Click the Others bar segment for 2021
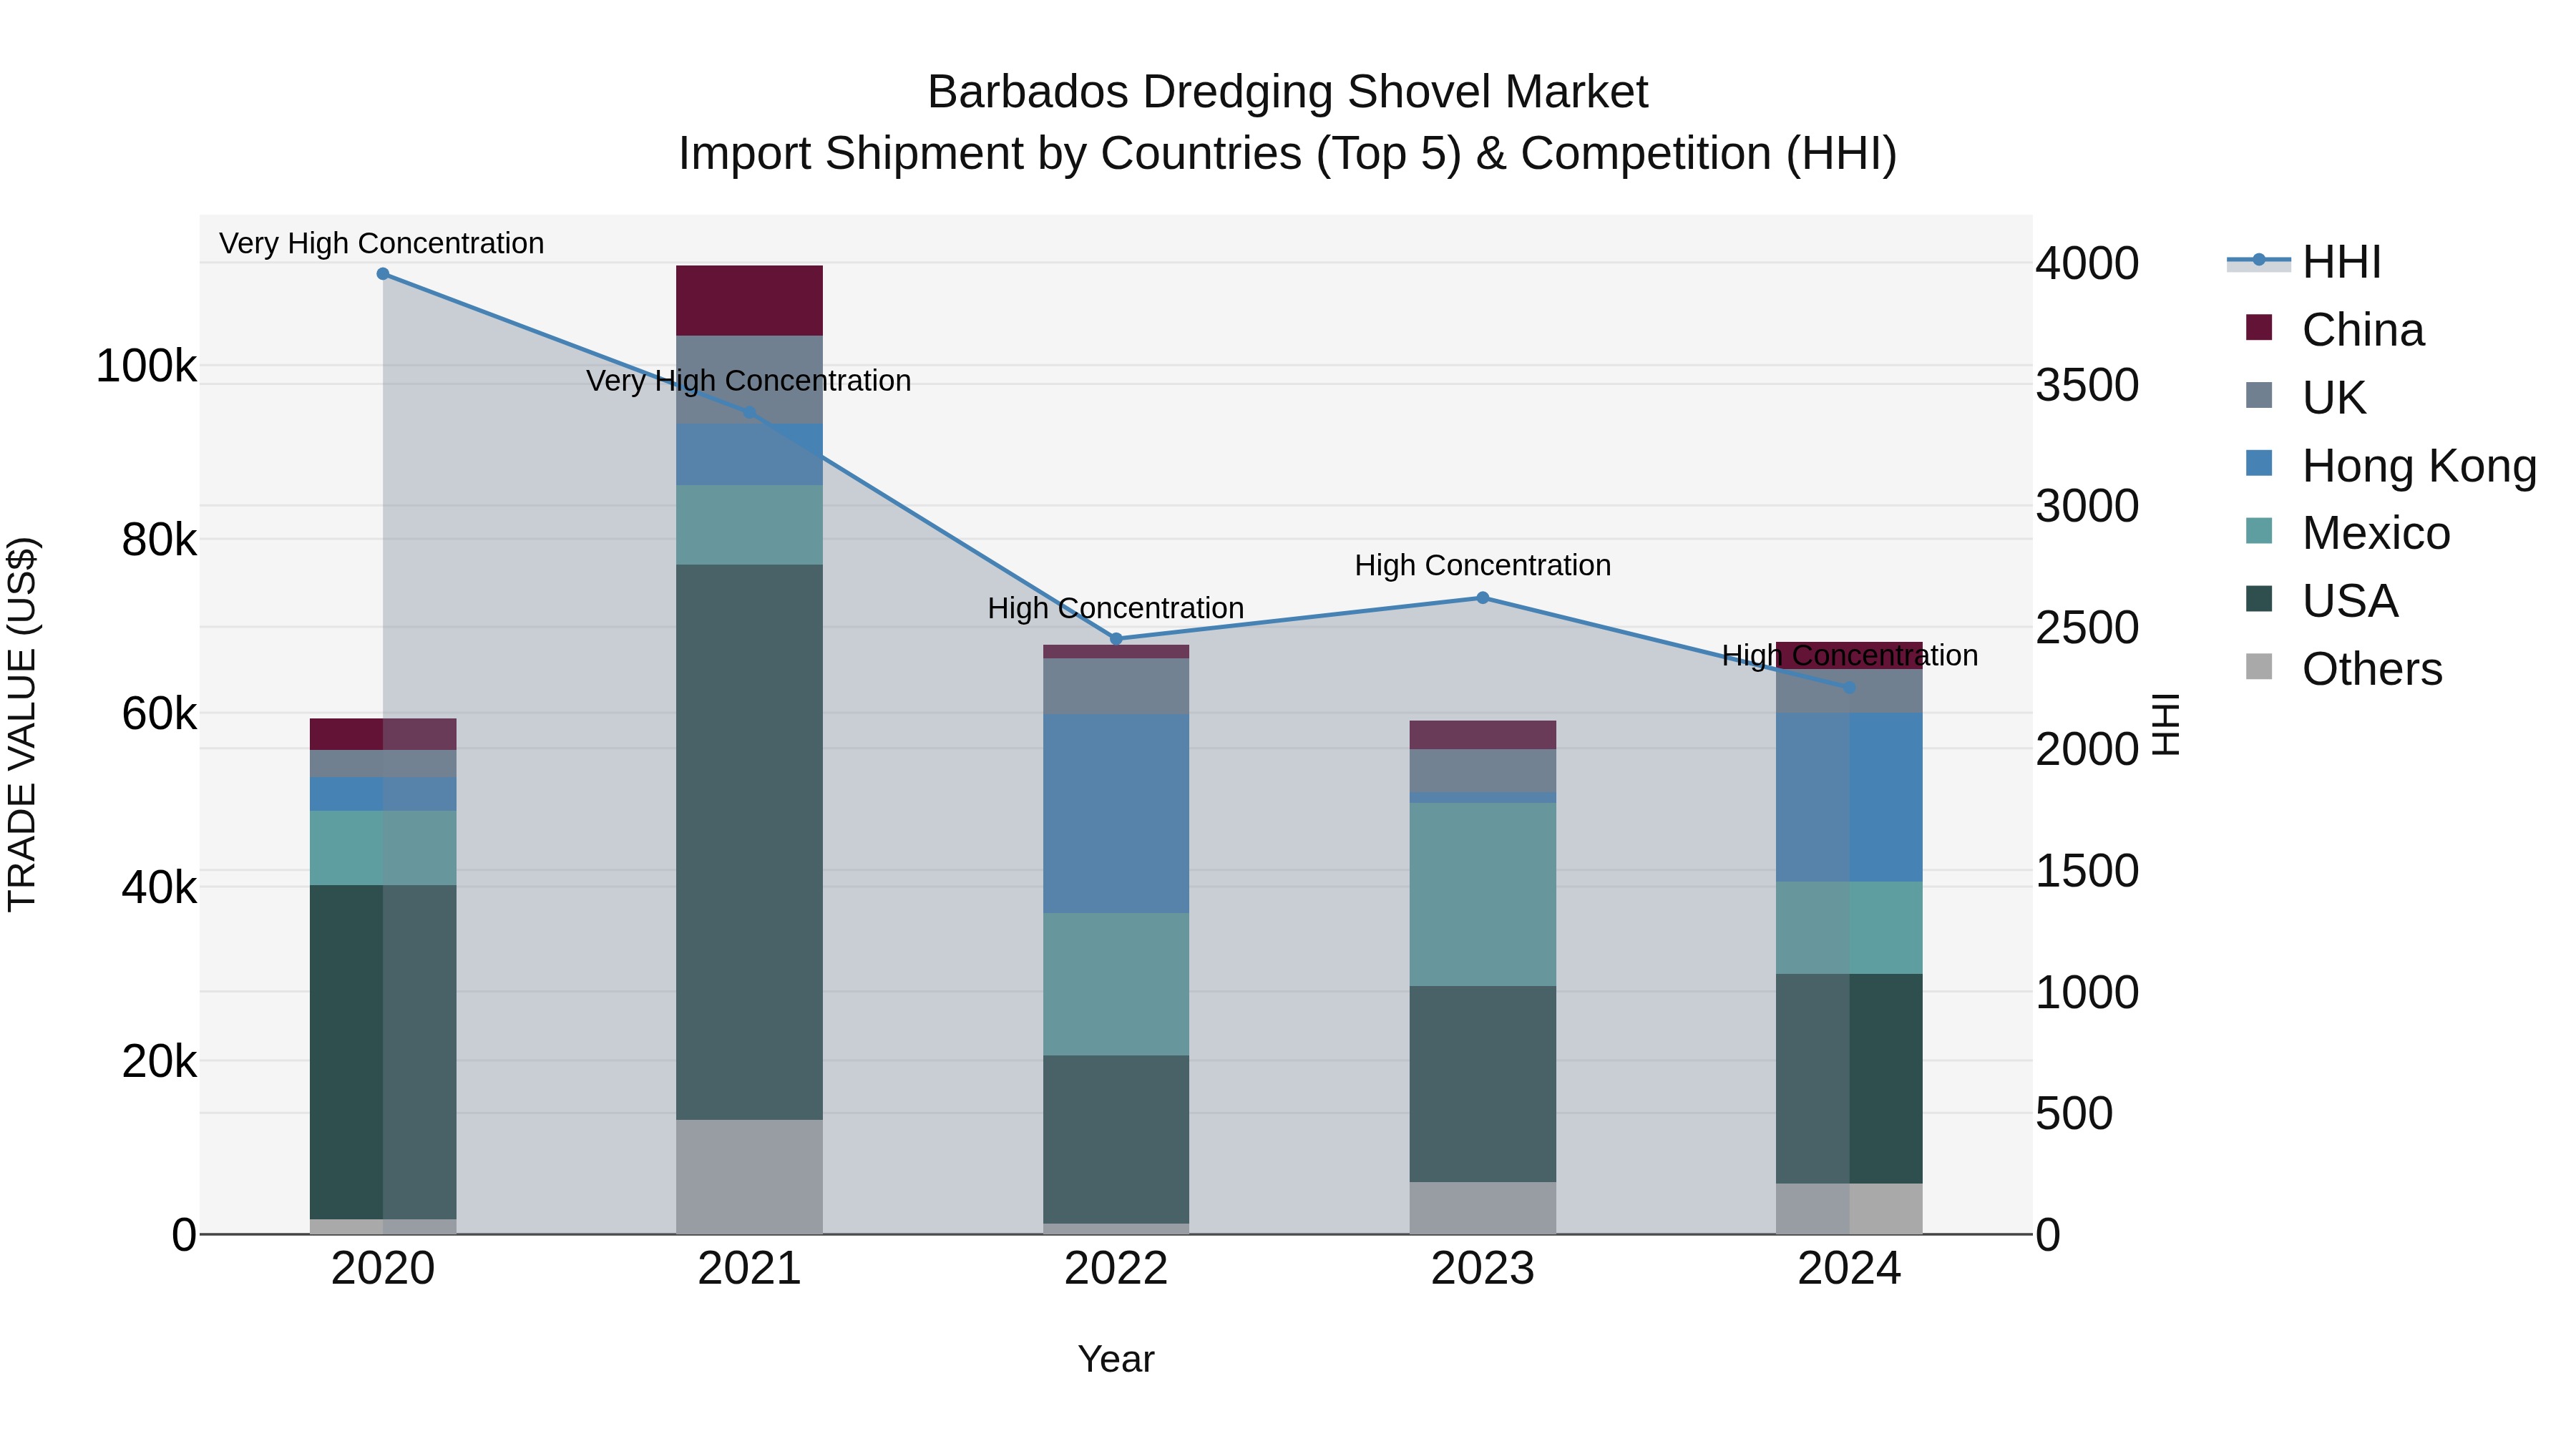 pos(749,1177)
